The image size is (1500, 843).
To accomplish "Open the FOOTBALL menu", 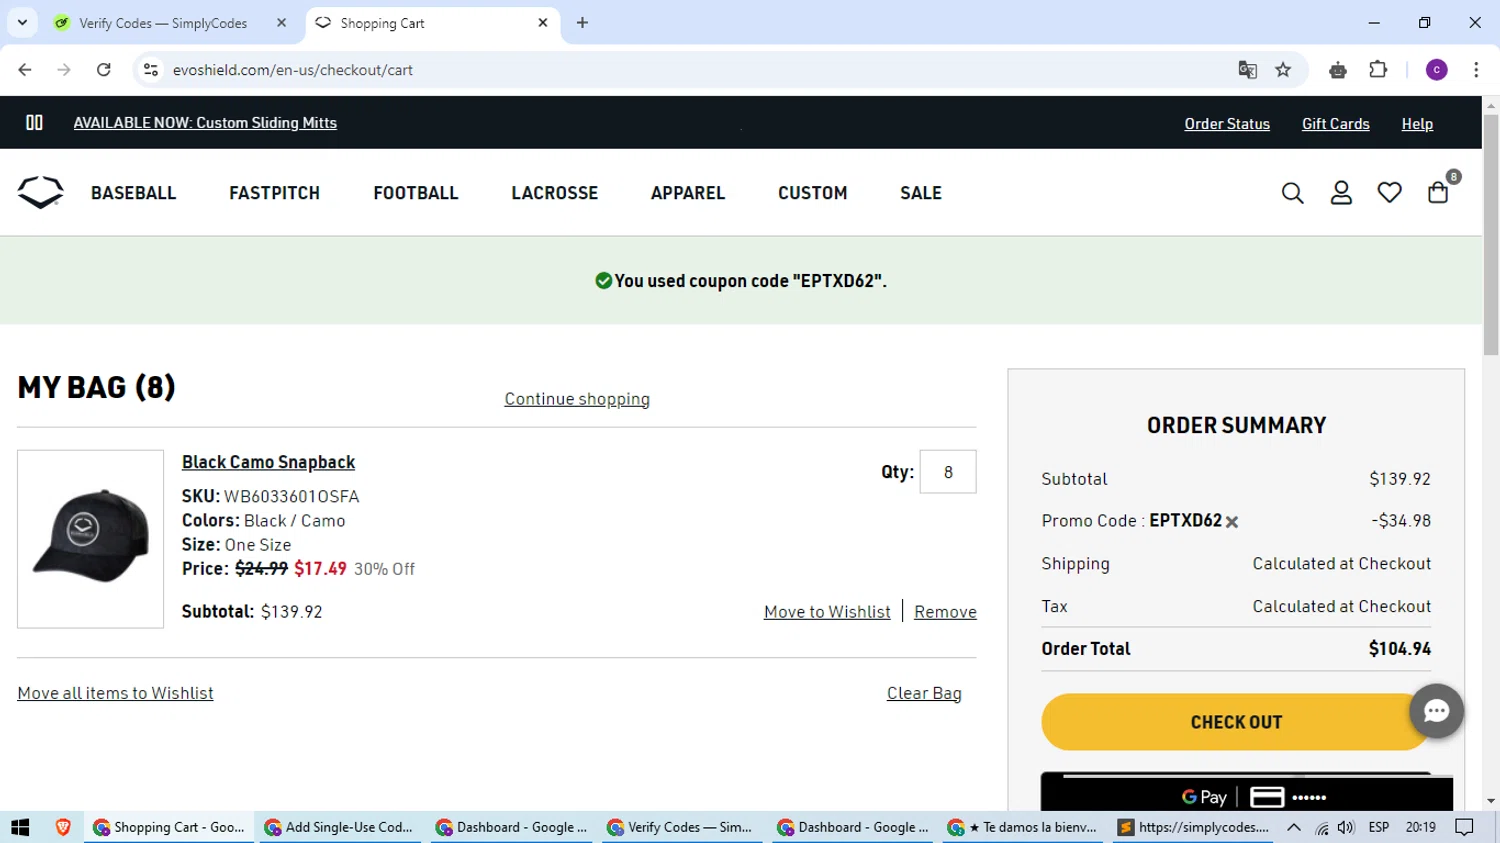I will [415, 193].
